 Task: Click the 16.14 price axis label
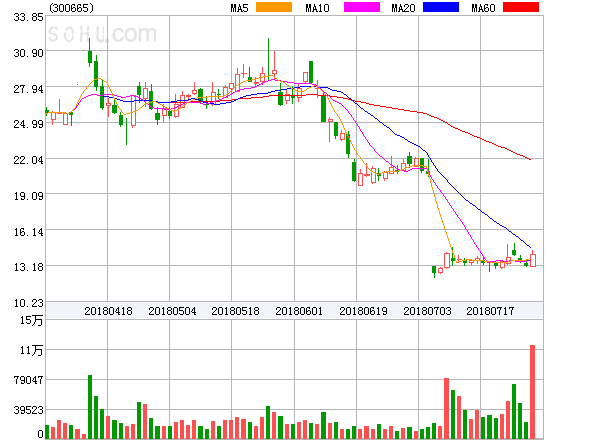pos(28,232)
